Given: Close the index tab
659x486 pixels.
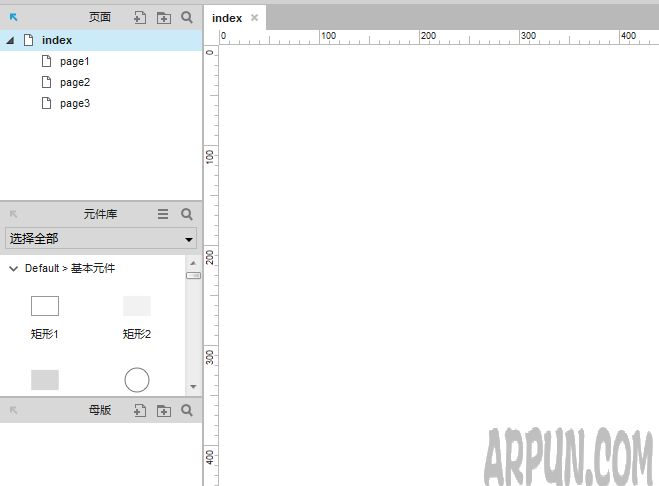Looking at the screenshot, I should click(x=255, y=18).
